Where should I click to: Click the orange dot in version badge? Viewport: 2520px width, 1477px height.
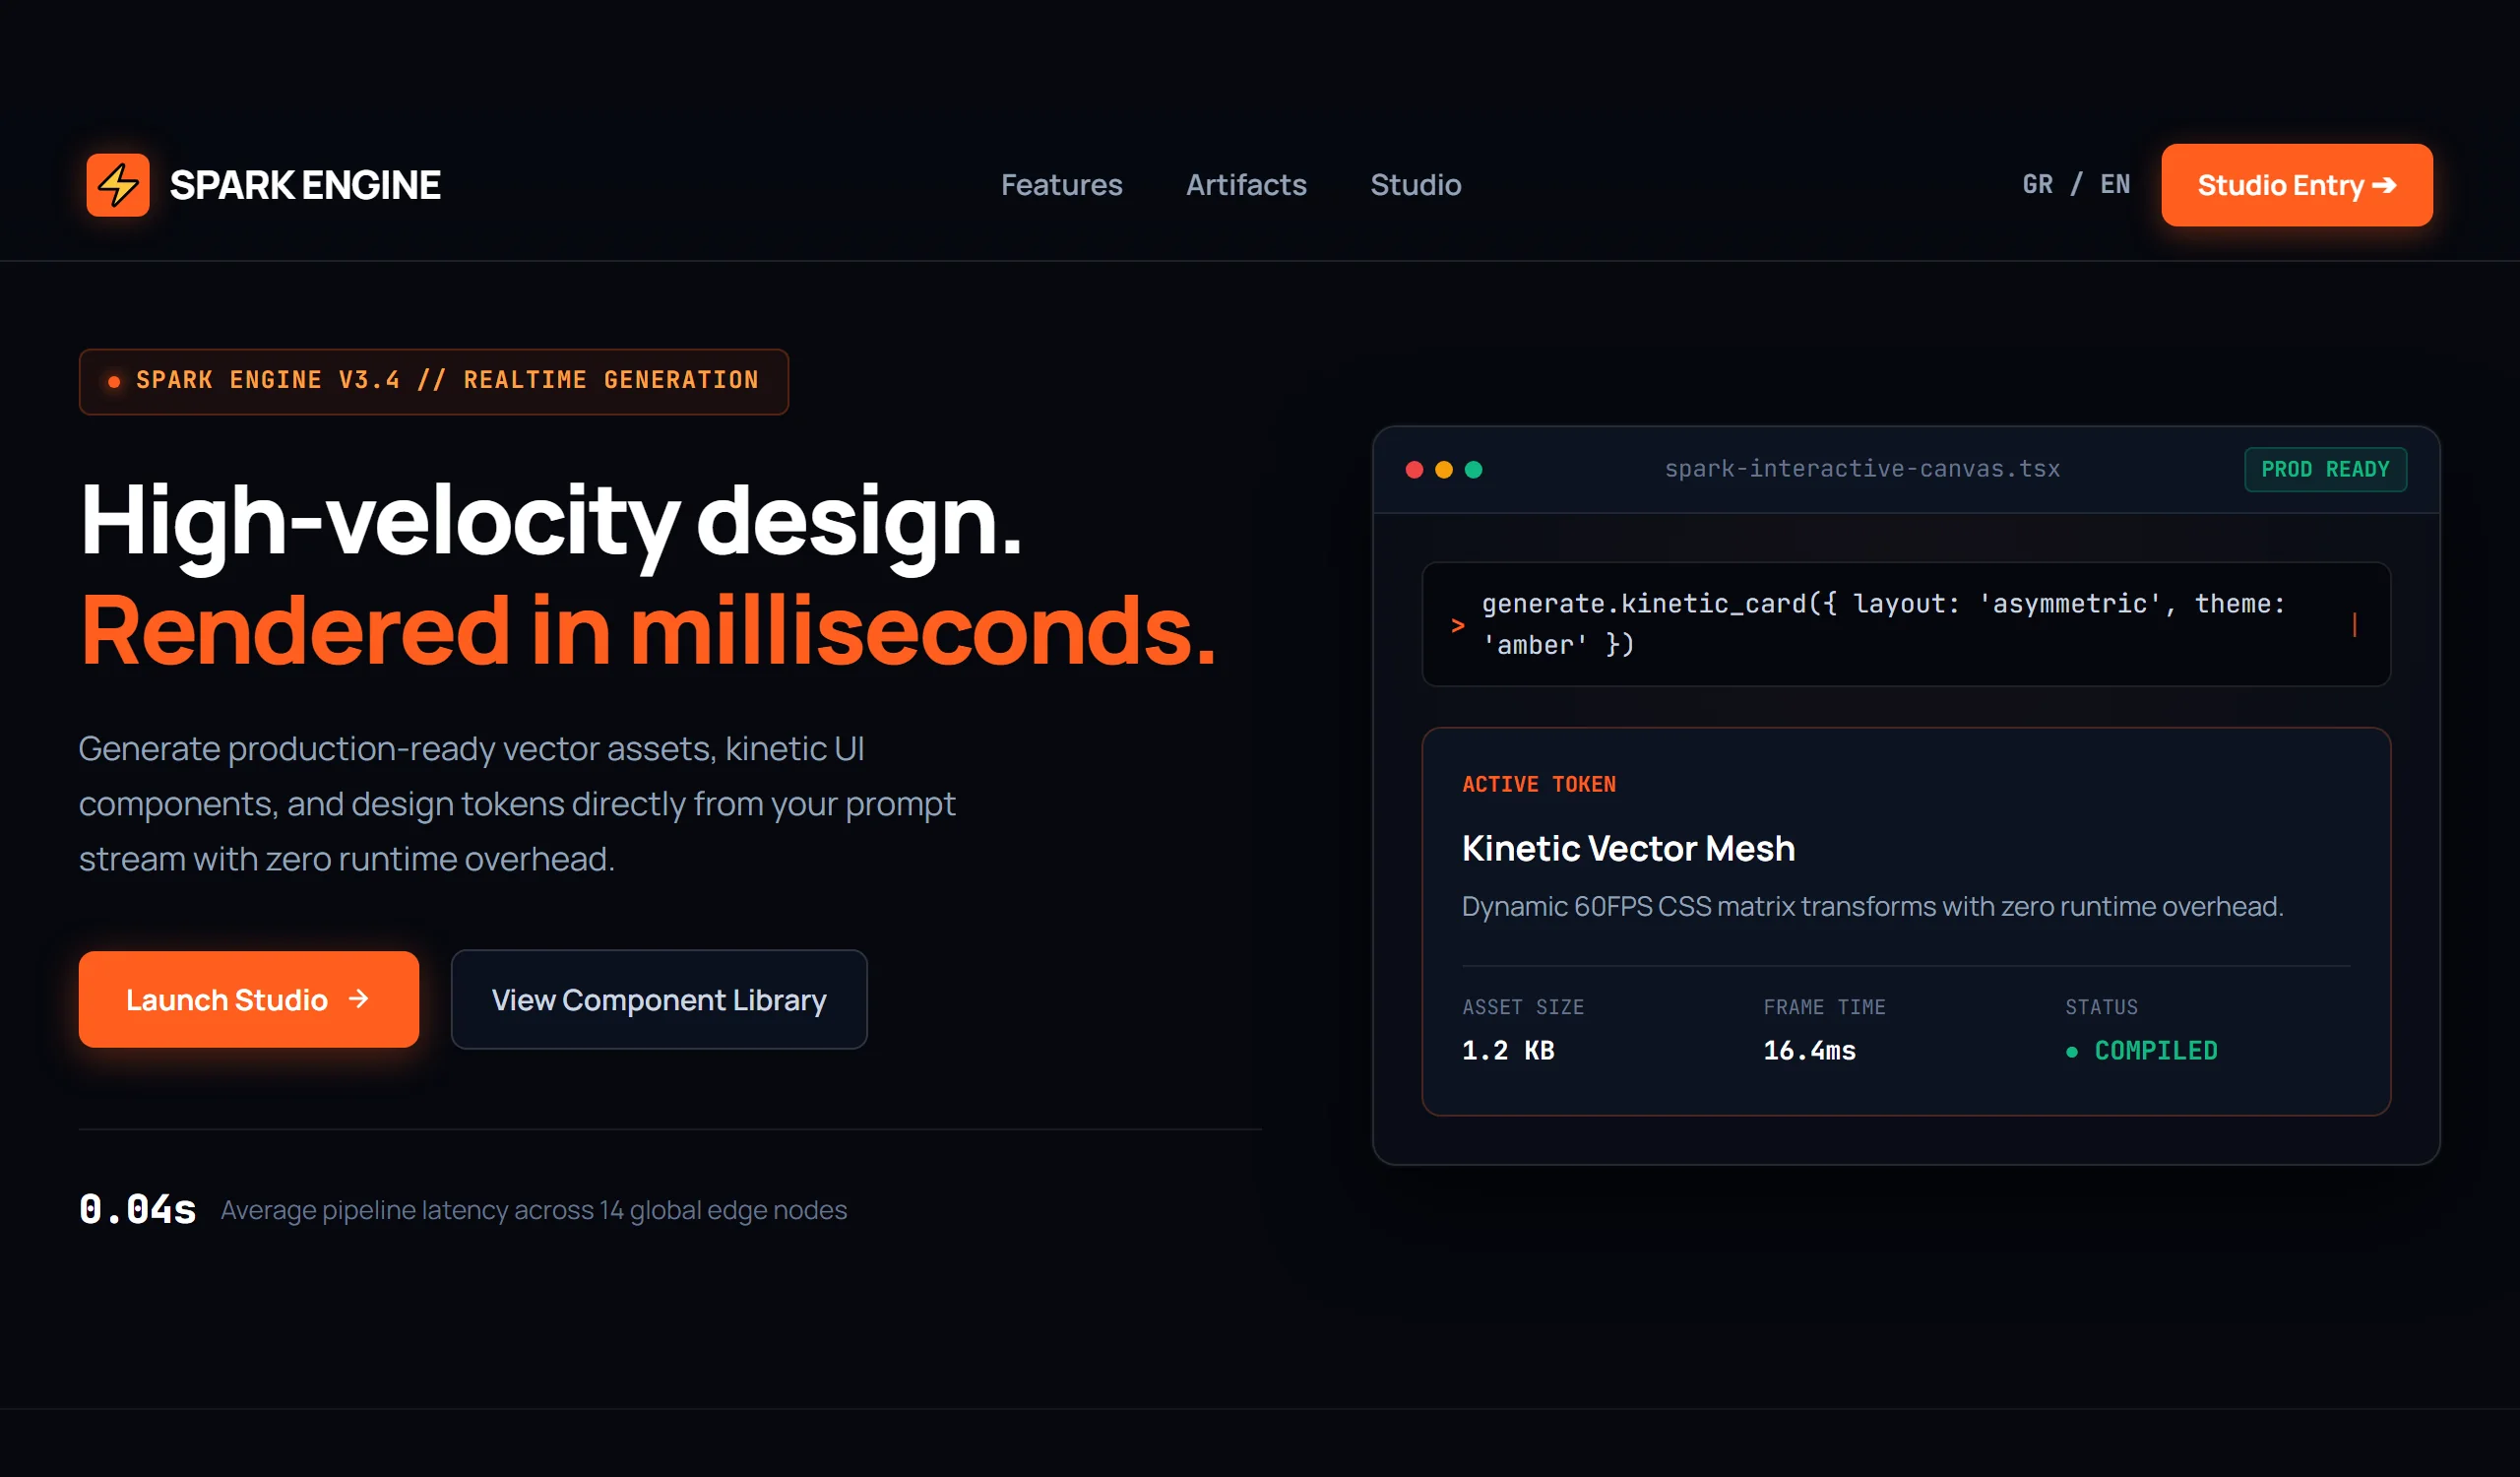(114, 382)
